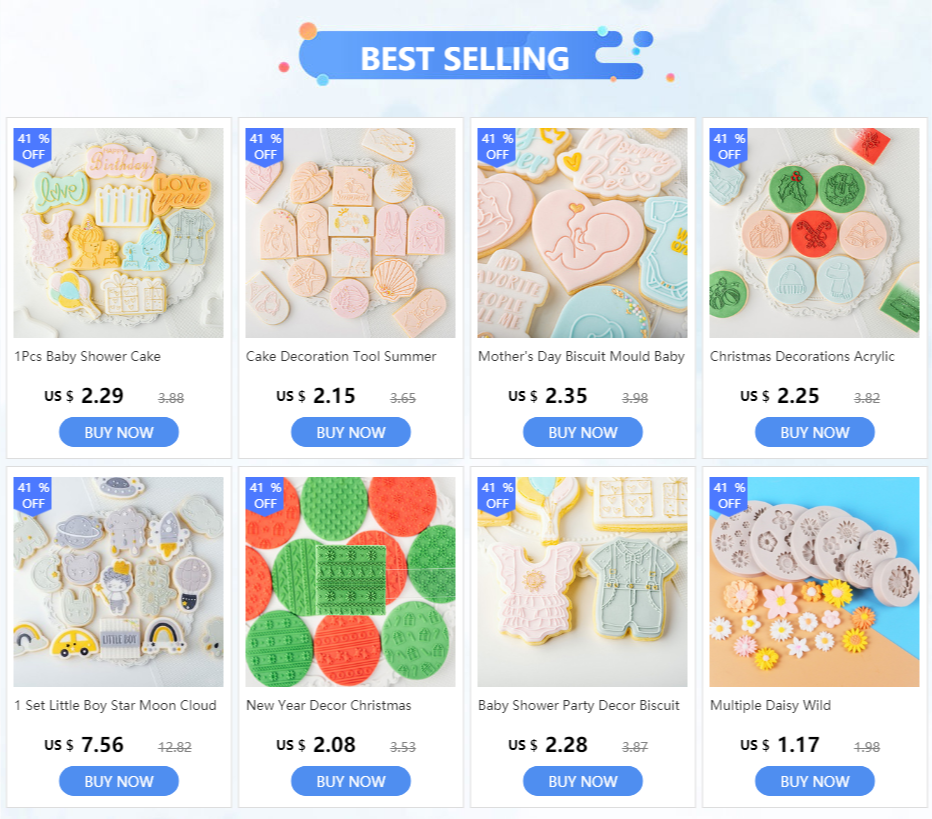View the baby romper cookies product photo
The width and height of the screenshot is (932, 819).
(582, 582)
